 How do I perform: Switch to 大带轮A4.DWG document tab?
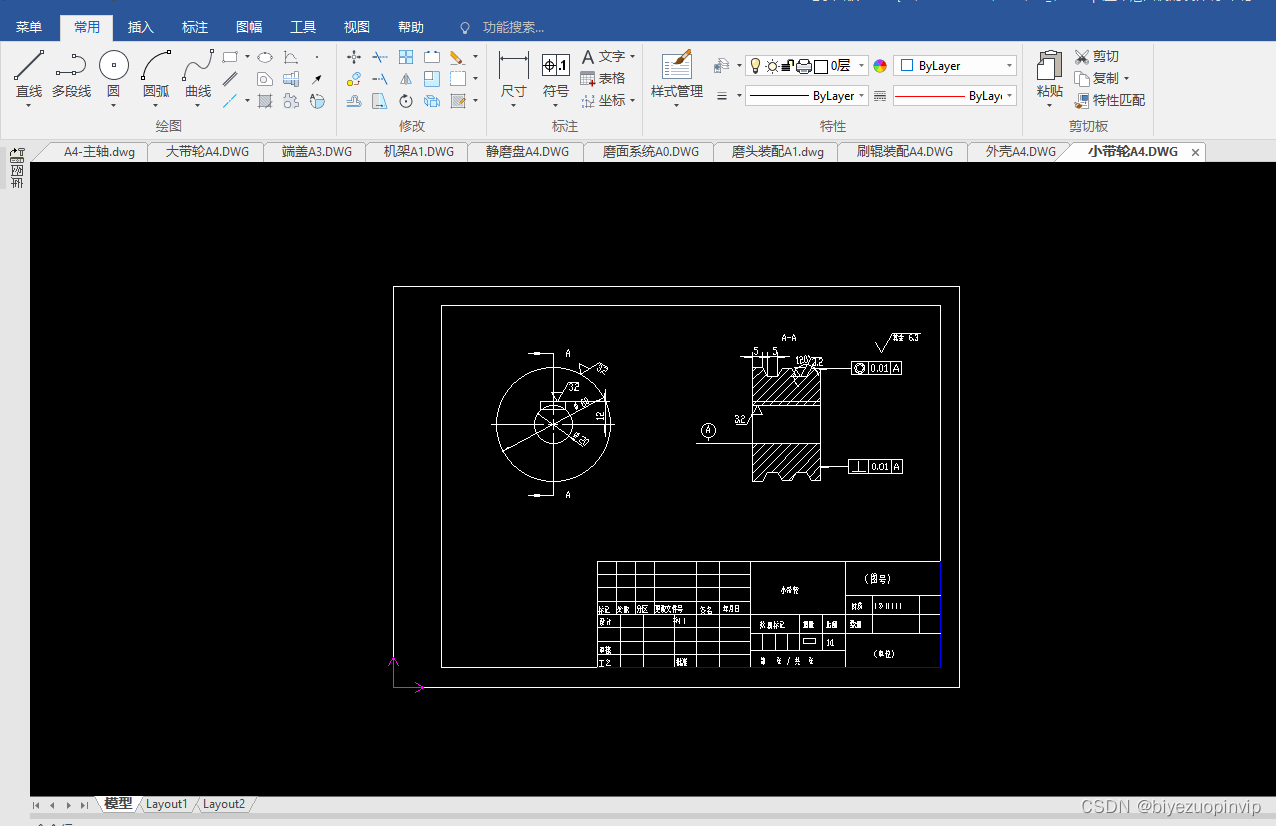click(207, 152)
